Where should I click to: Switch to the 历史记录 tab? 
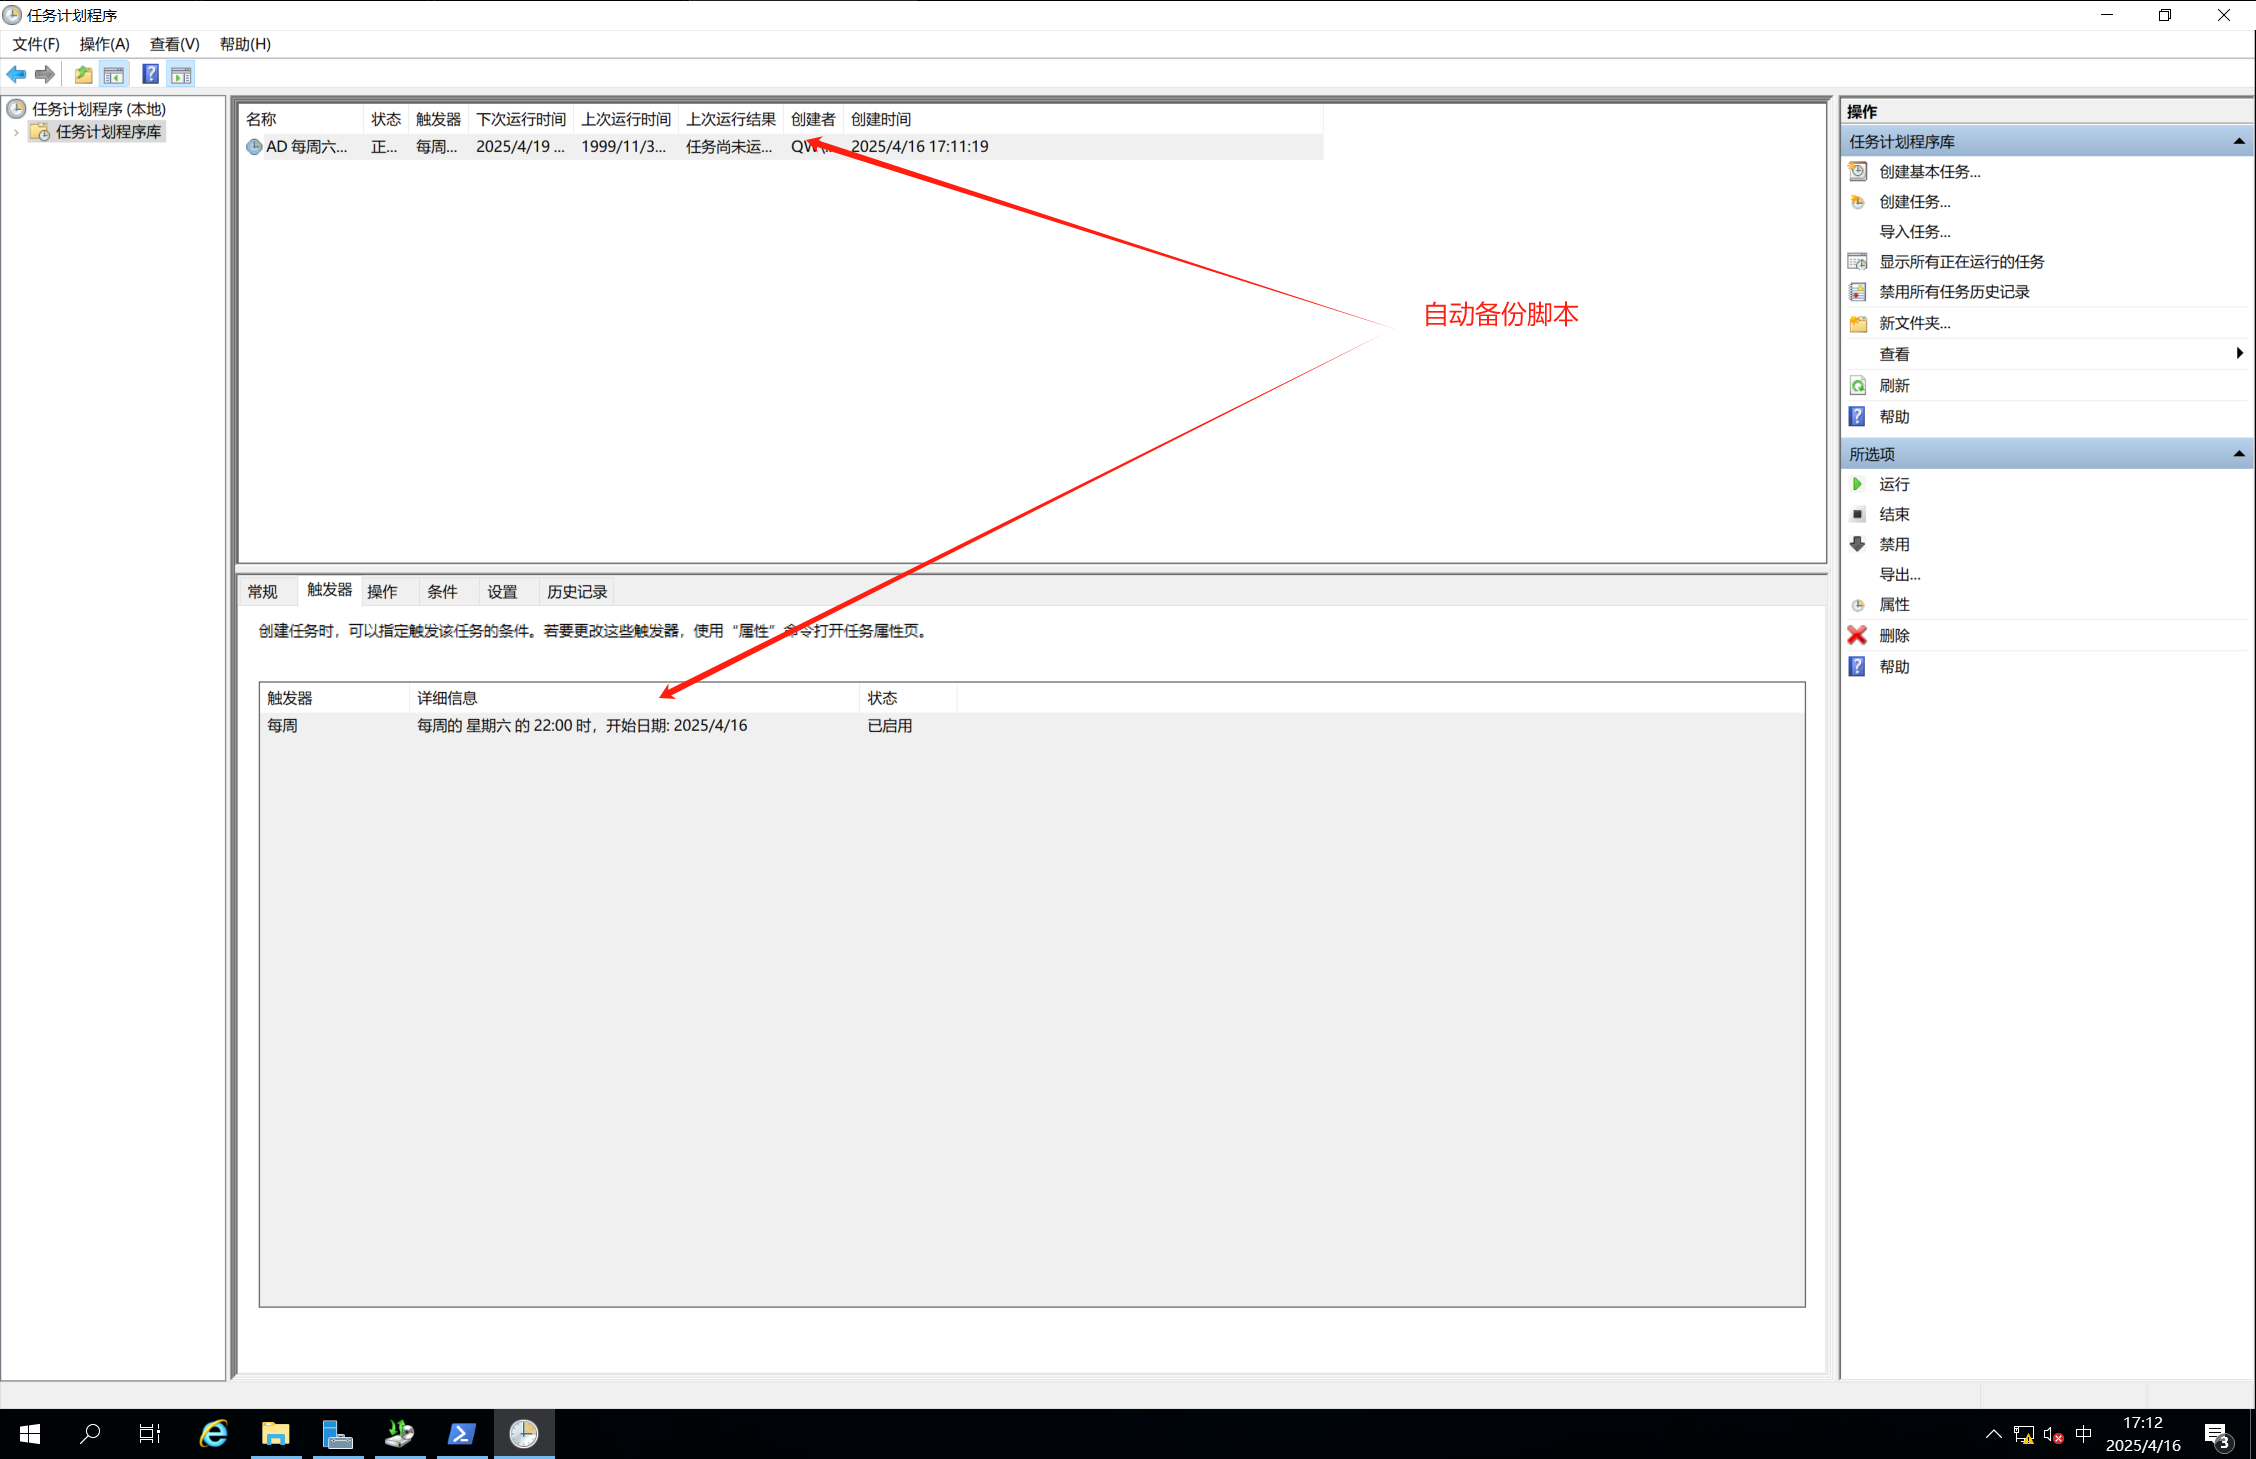tap(577, 592)
